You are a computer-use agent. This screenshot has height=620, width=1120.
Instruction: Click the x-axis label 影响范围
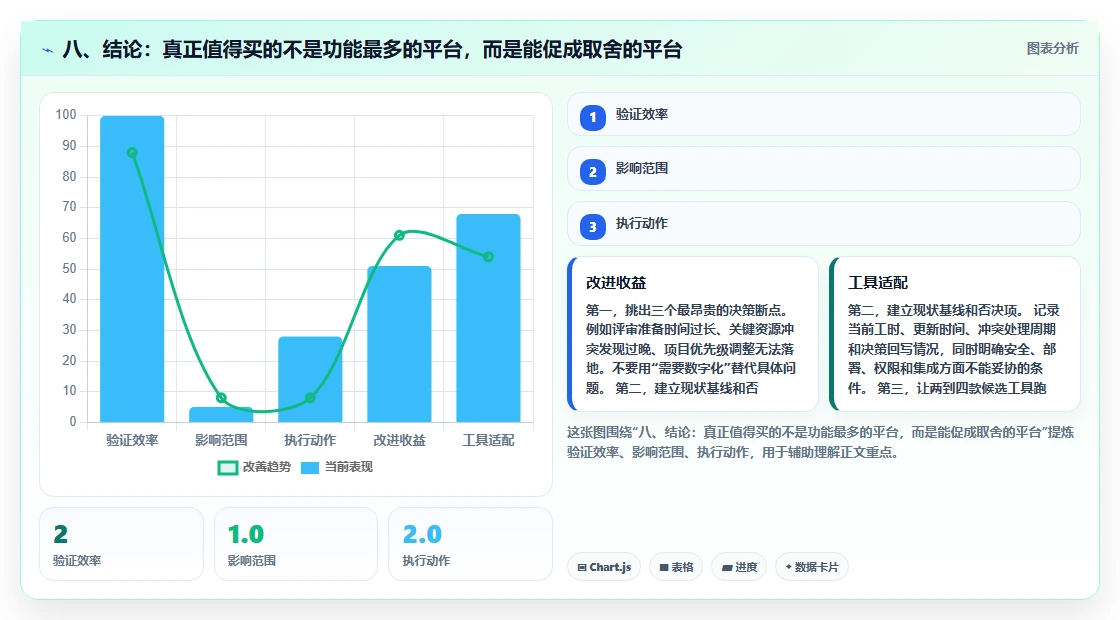[221, 440]
